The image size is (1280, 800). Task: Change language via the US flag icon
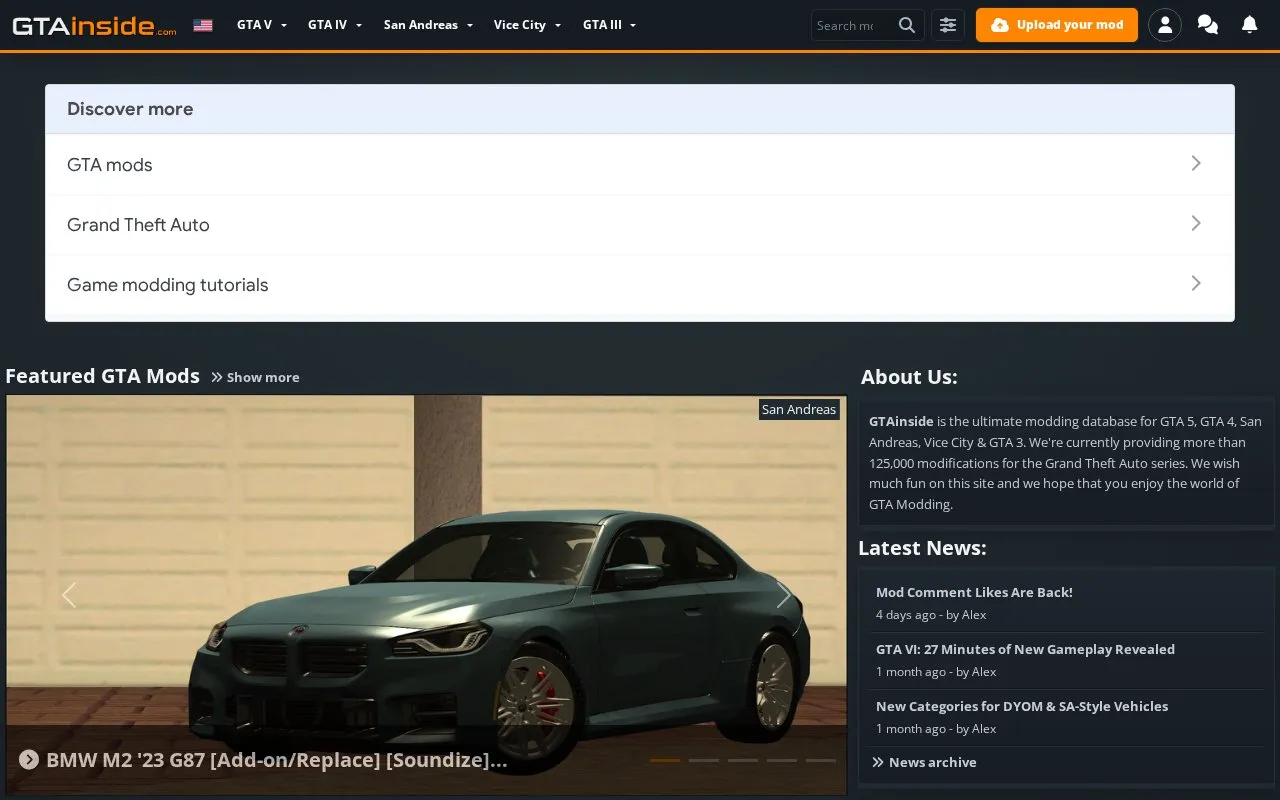[x=203, y=25]
